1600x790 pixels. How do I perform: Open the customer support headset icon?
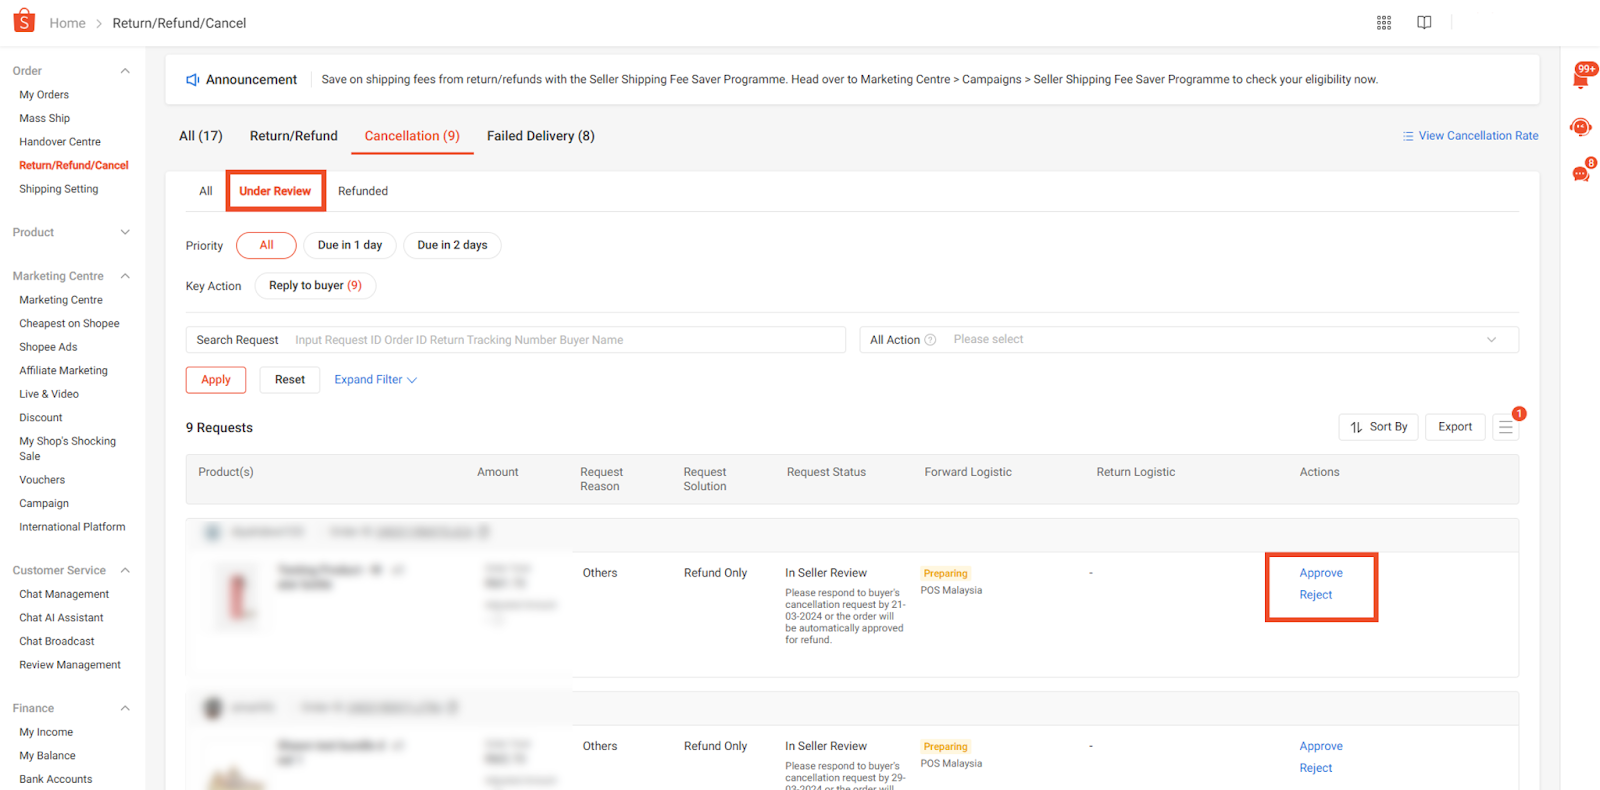pos(1581,127)
